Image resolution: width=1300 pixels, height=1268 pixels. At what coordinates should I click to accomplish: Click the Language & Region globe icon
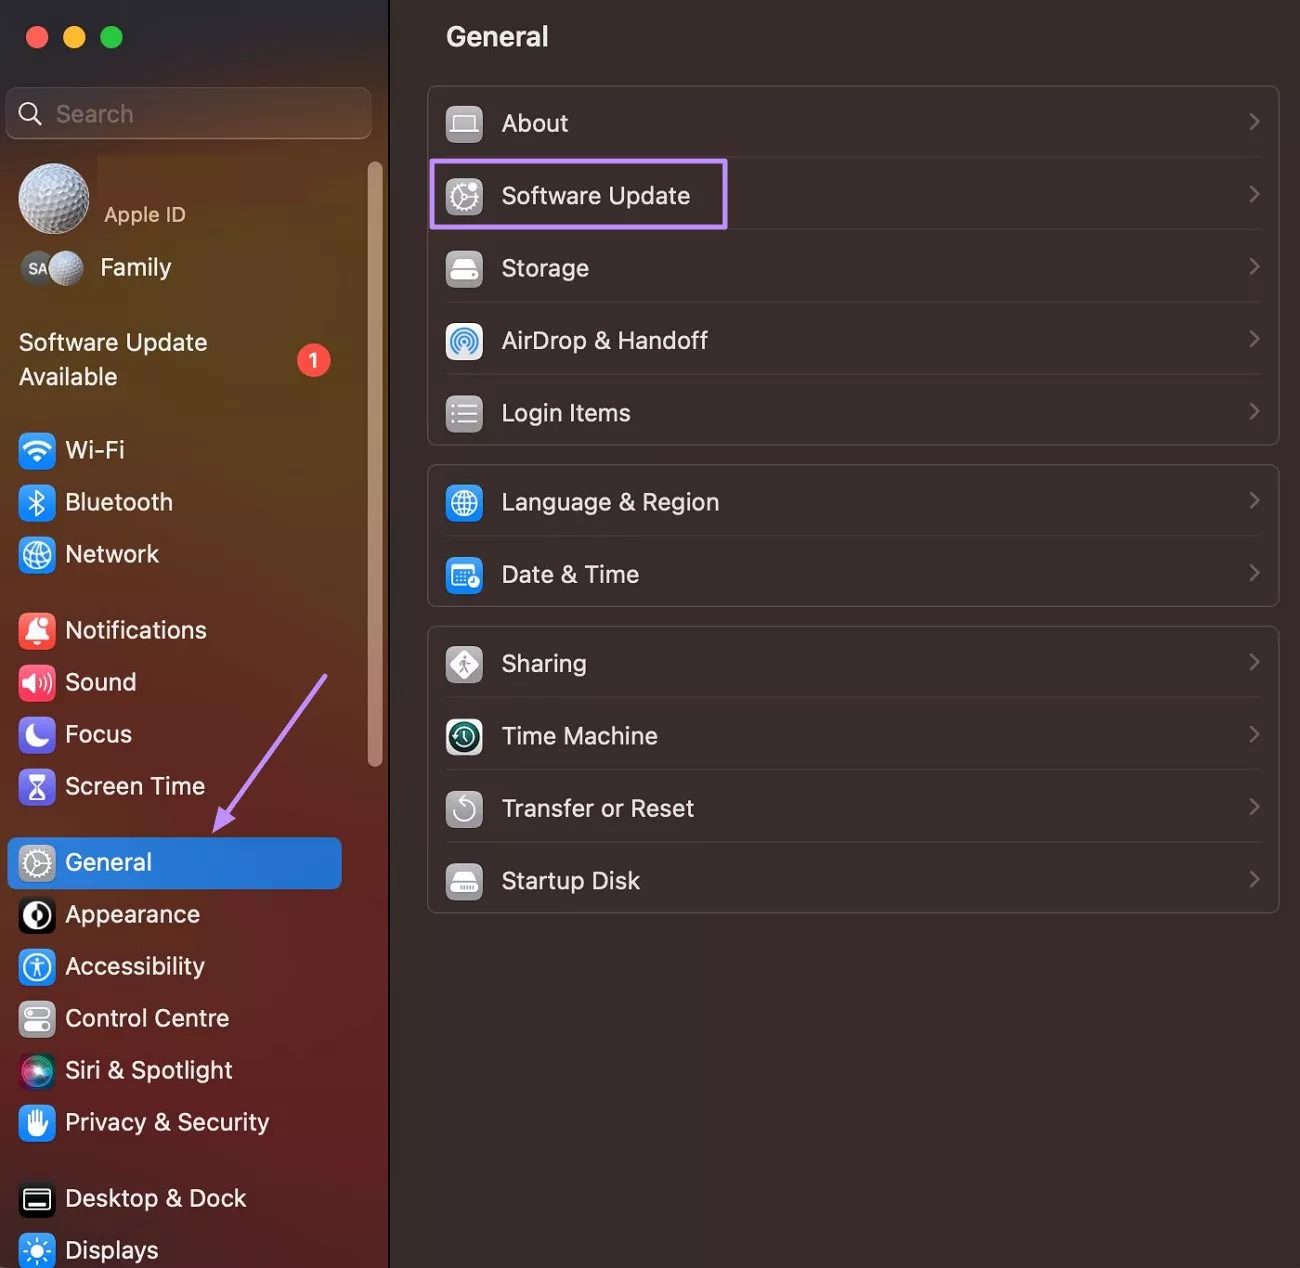(464, 502)
